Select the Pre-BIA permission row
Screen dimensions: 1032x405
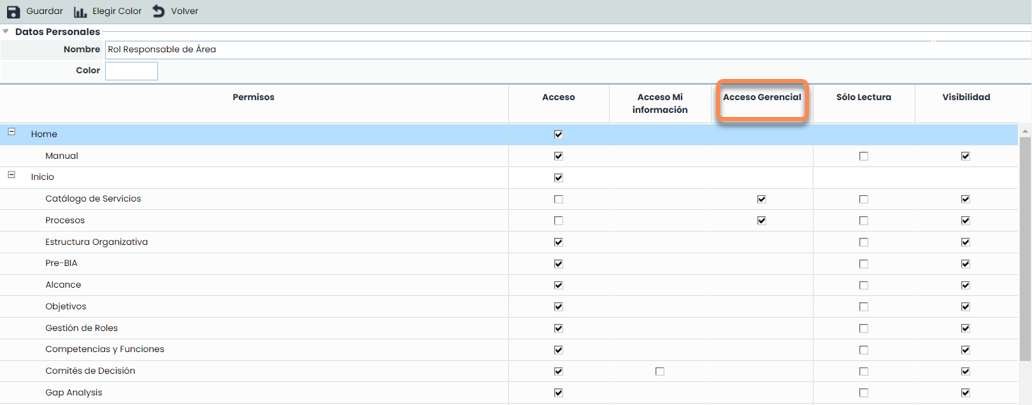tap(61, 263)
